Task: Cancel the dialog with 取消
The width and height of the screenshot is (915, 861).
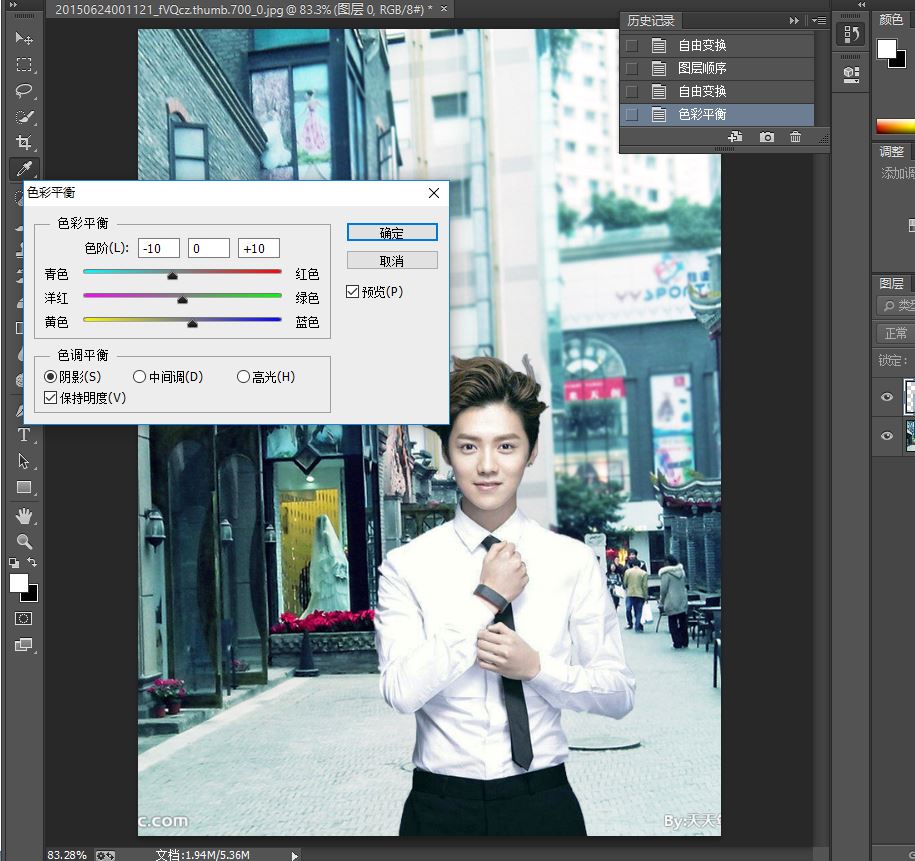Action: pyautogui.click(x=392, y=260)
